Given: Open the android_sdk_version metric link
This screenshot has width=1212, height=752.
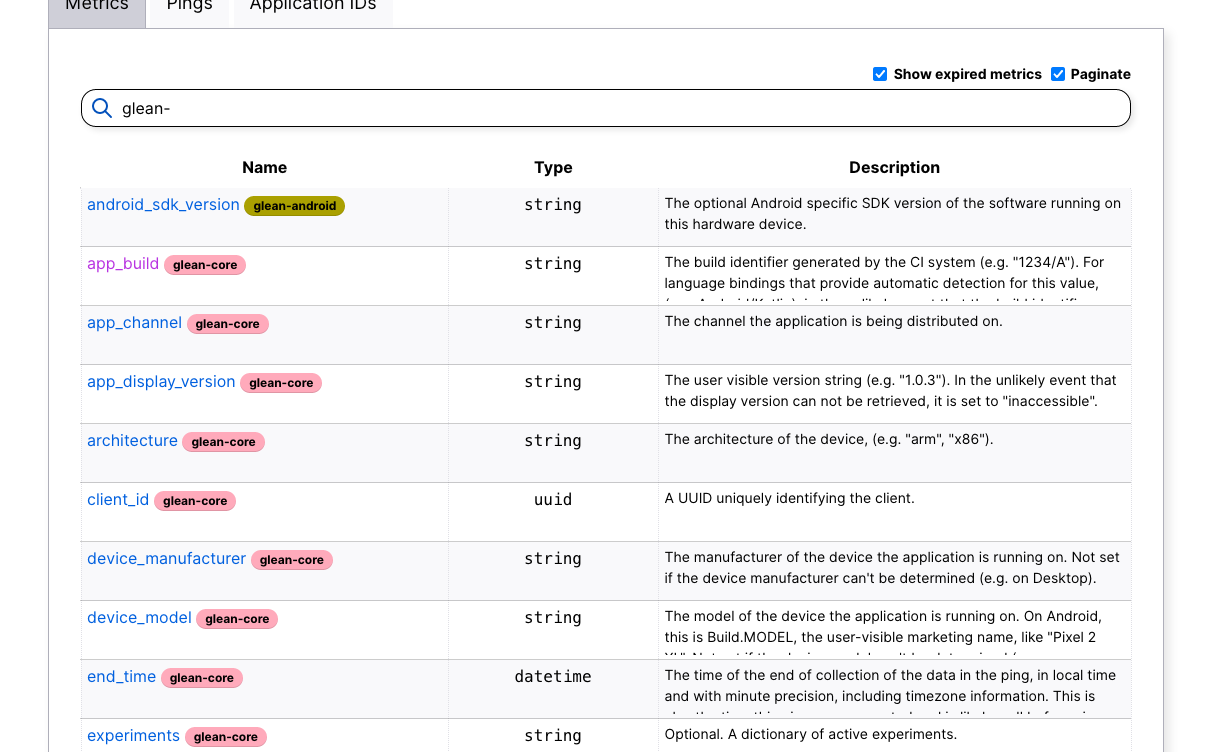Looking at the screenshot, I should [163, 204].
